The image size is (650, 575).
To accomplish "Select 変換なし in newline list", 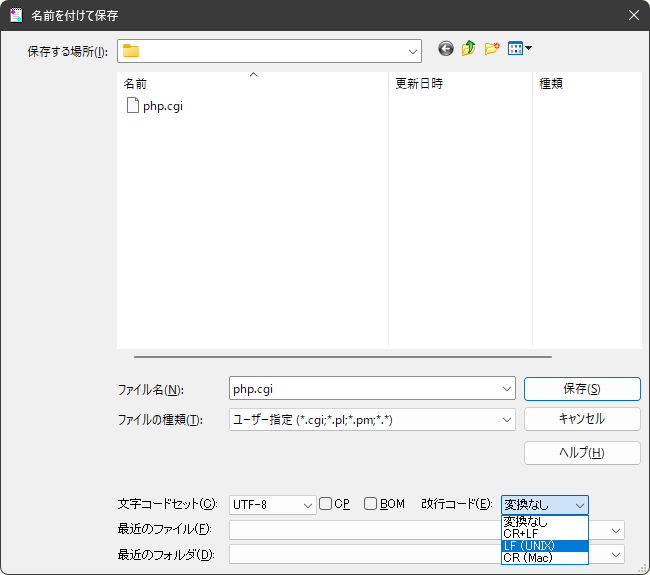I will [545, 522].
